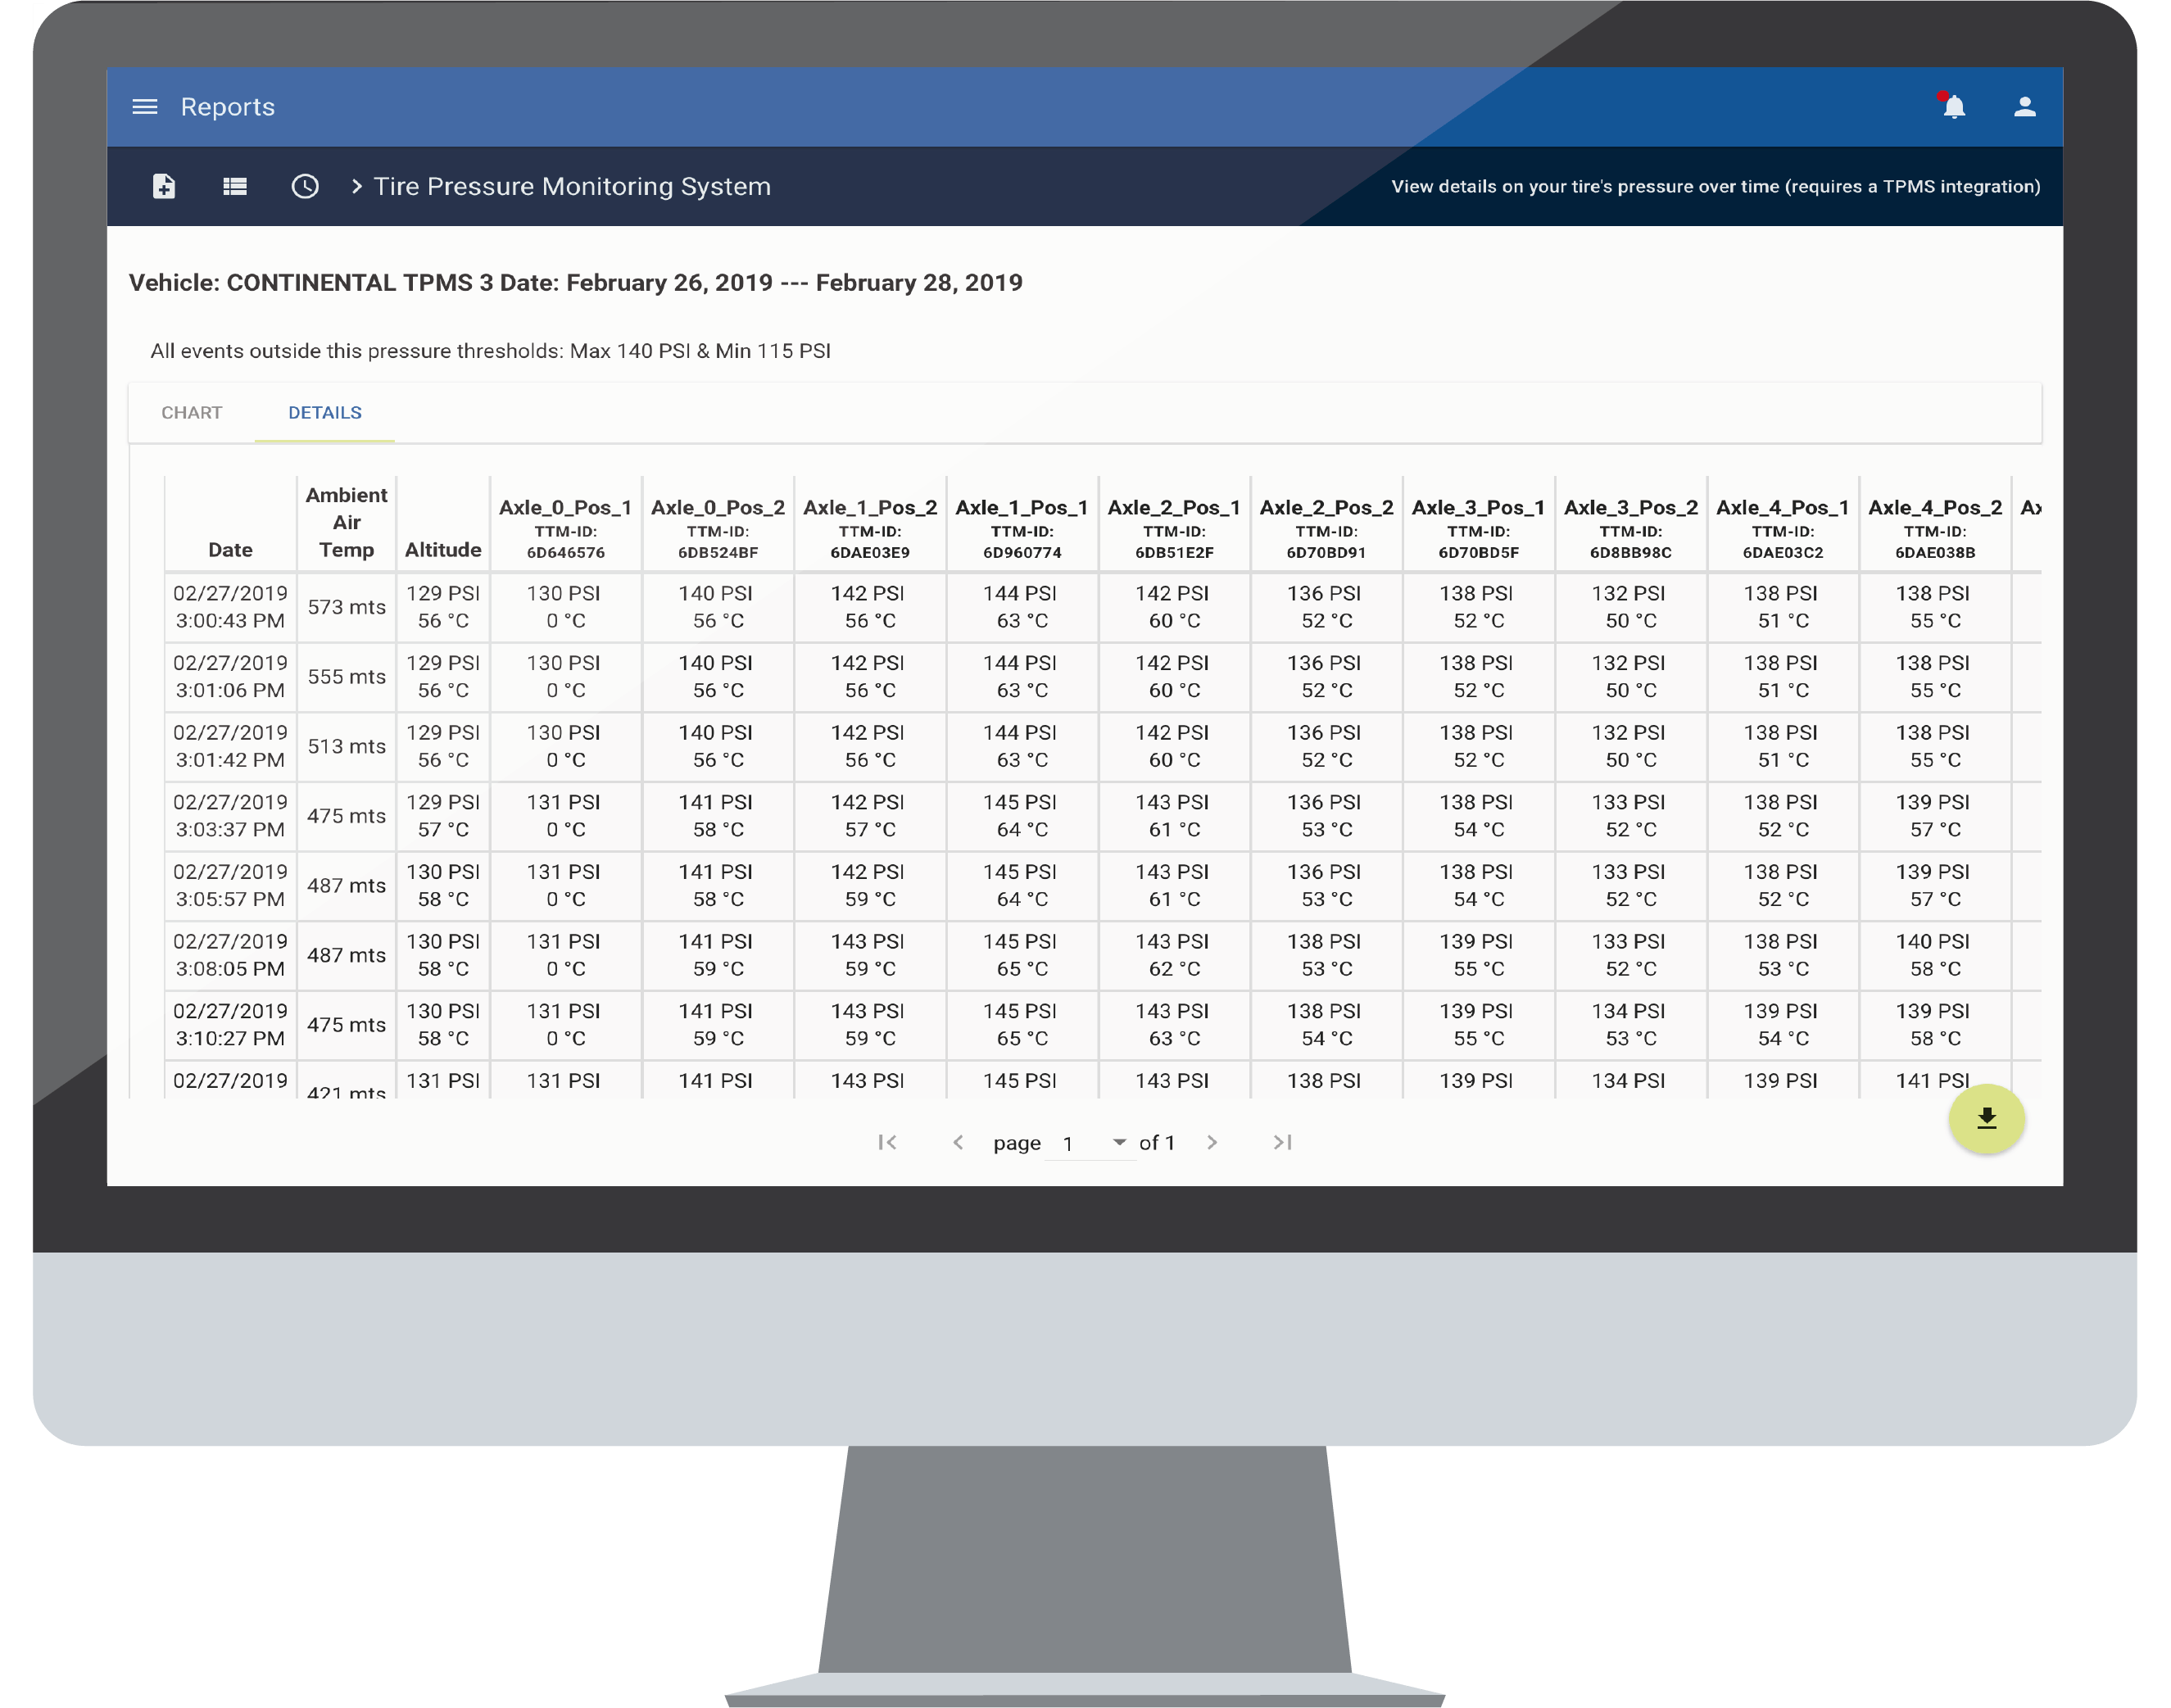Switch to the CHART tab
This screenshot has height=1708, width=2171.
coord(192,412)
